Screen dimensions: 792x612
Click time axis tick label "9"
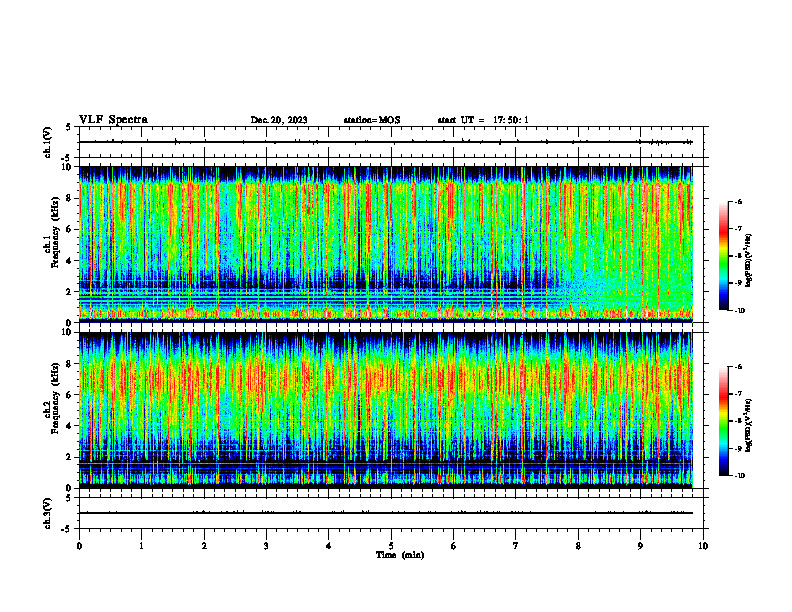click(640, 546)
